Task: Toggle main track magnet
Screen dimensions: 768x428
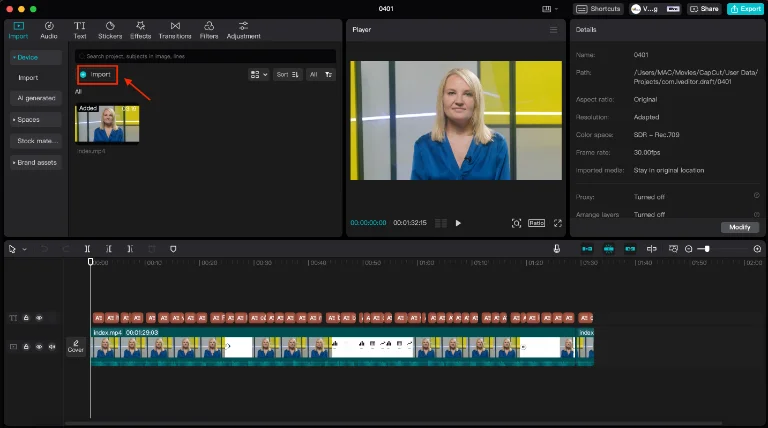Action: pyautogui.click(x=587, y=249)
